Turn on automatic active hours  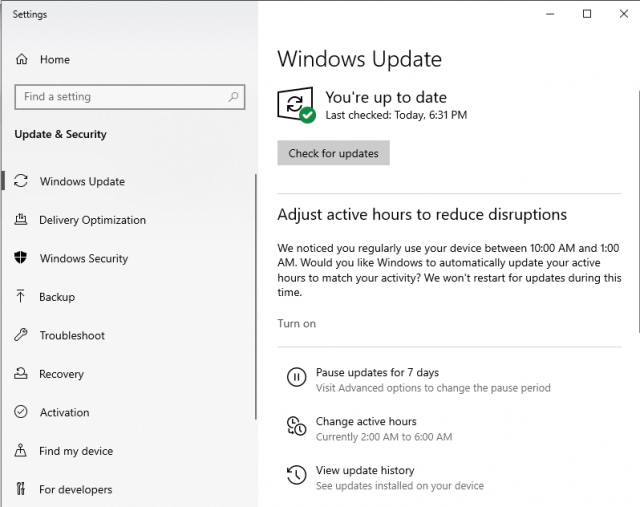click(x=296, y=324)
